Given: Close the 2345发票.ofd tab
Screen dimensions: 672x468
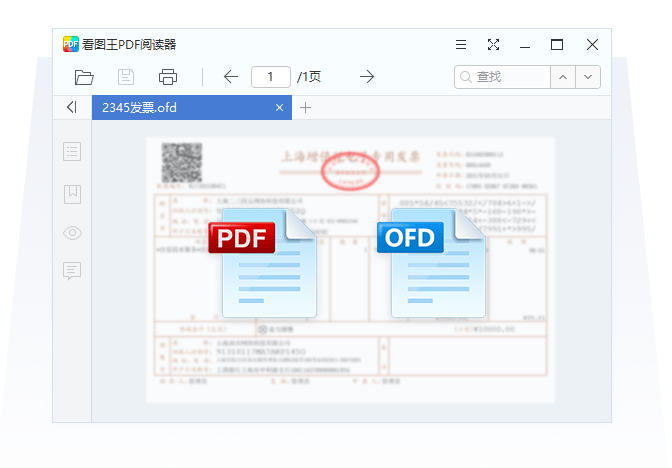Looking at the screenshot, I should pyautogui.click(x=279, y=107).
